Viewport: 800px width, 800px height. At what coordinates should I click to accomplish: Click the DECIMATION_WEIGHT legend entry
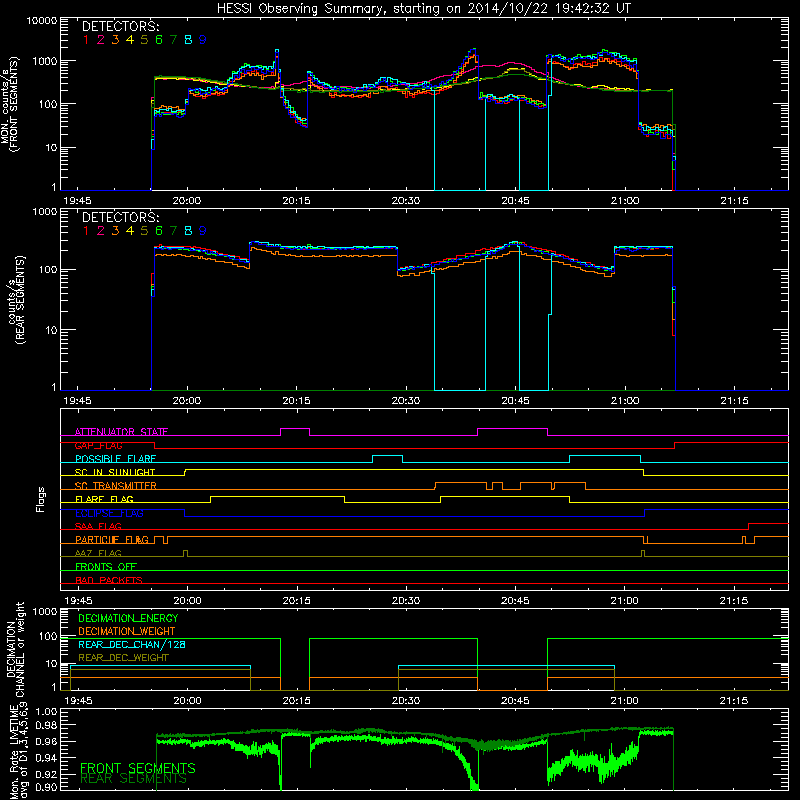[127, 631]
